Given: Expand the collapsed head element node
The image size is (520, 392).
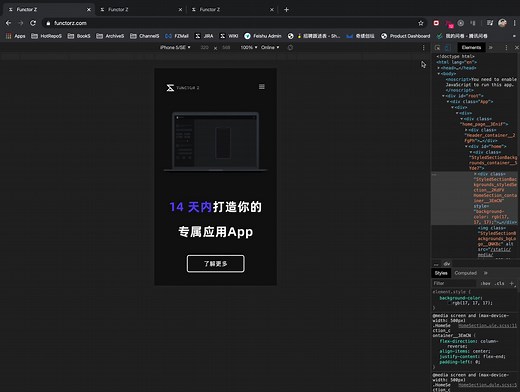Looking at the screenshot, I should click(x=439, y=68).
